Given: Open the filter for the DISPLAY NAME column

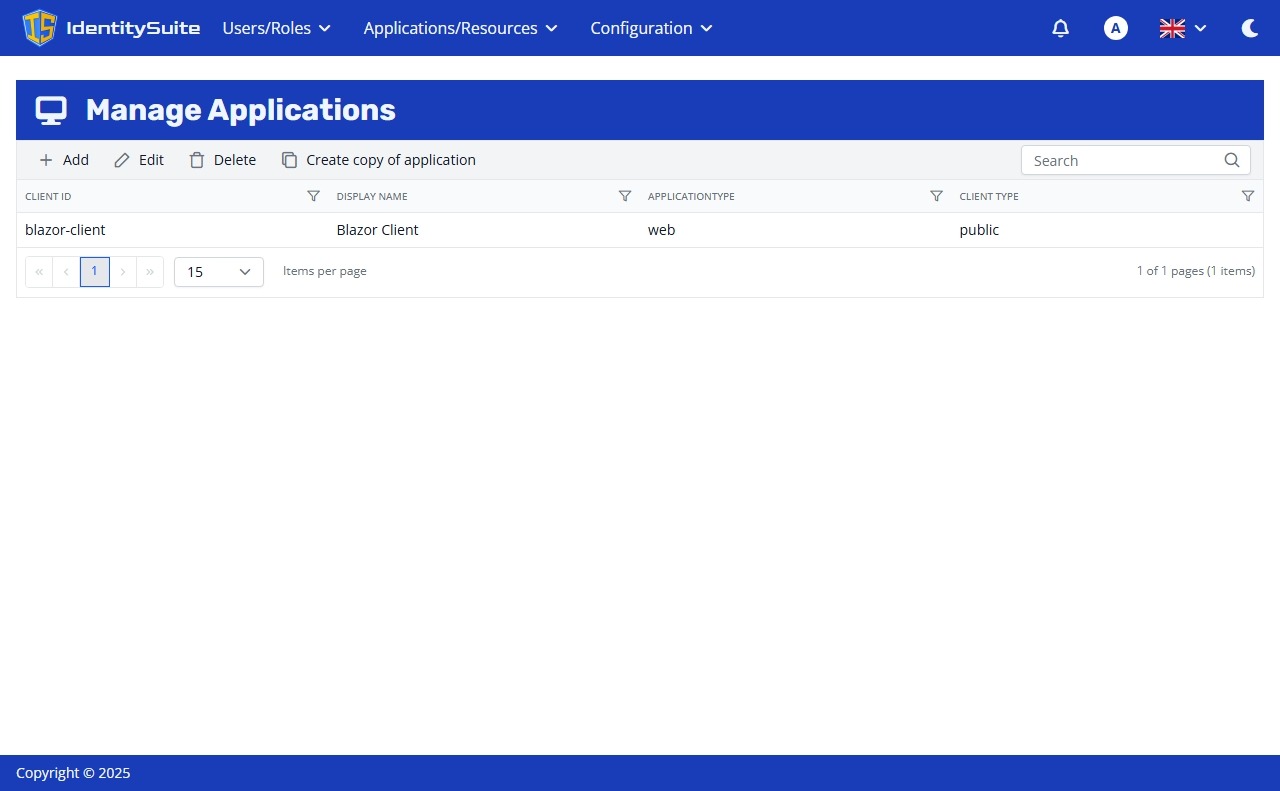Looking at the screenshot, I should pos(625,196).
